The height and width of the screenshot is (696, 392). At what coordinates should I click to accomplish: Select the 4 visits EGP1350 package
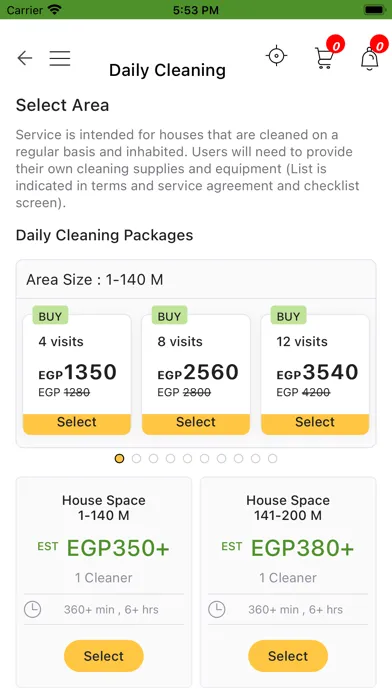(77, 424)
